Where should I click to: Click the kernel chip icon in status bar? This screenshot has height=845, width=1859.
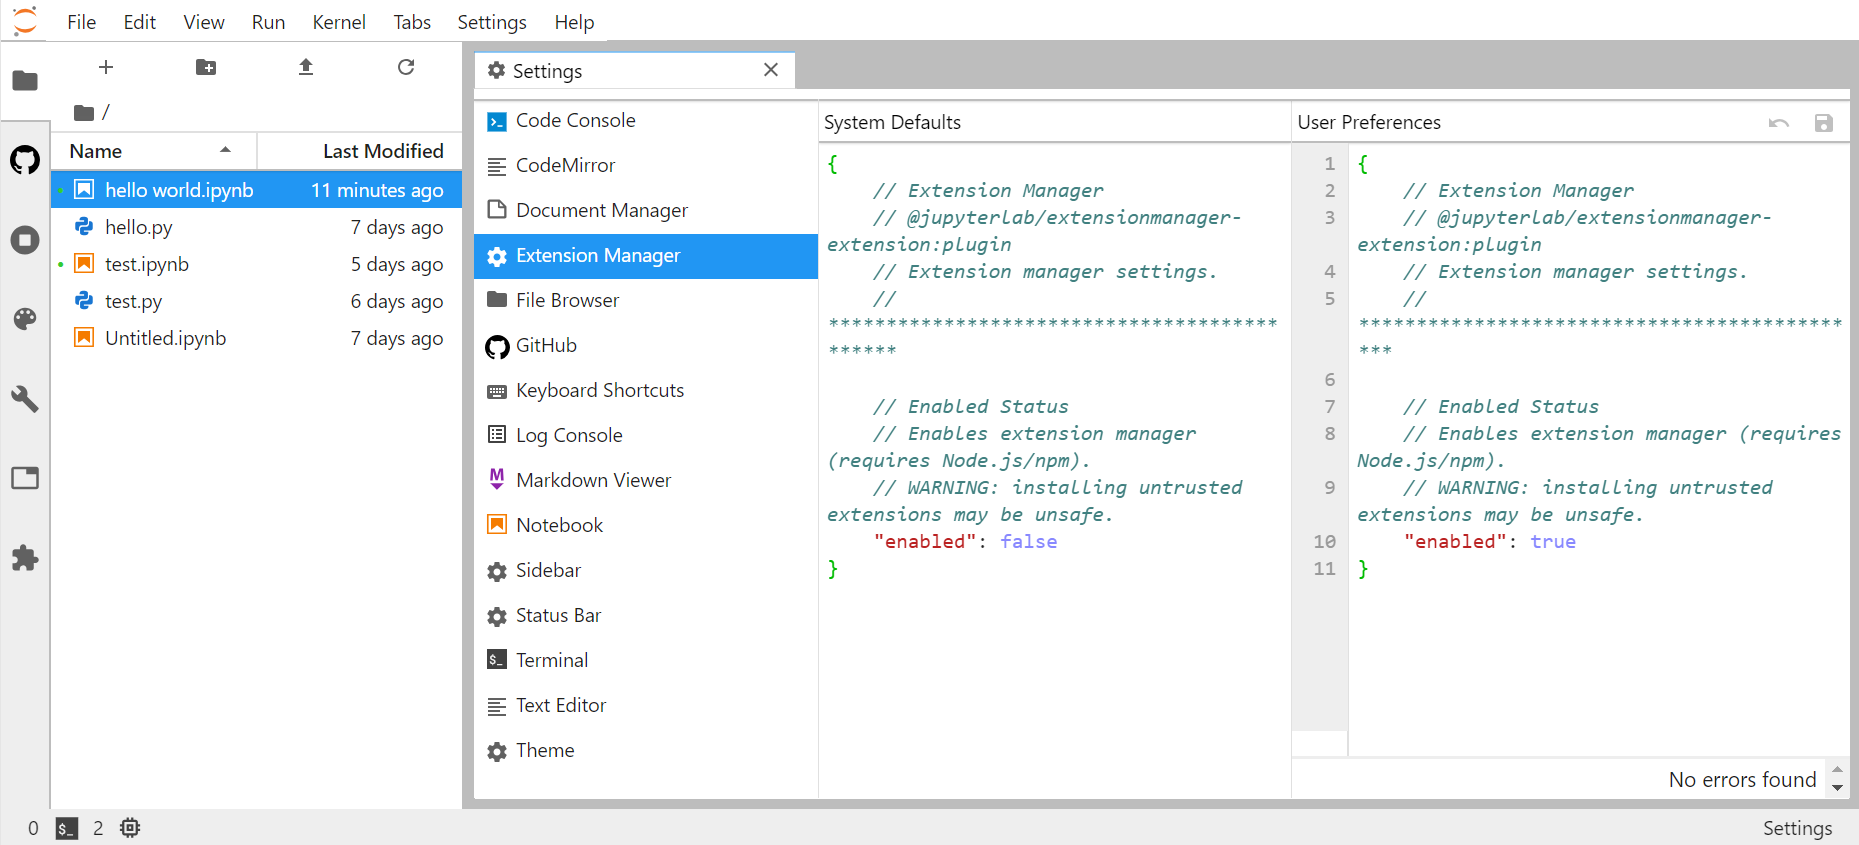(130, 828)
